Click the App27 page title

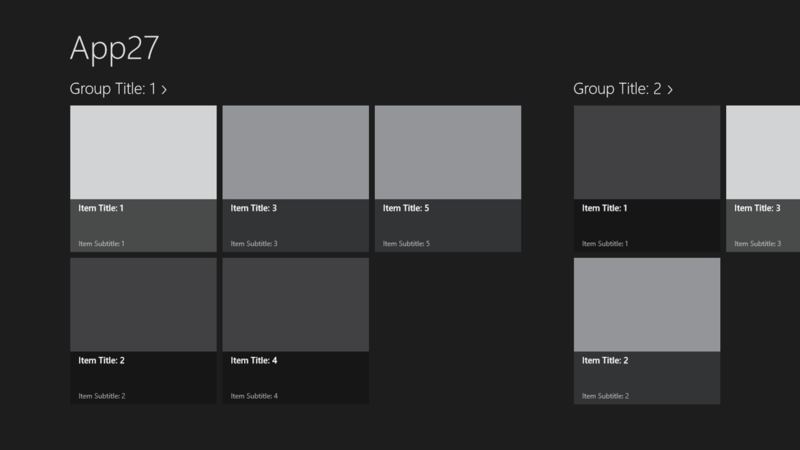115,49
